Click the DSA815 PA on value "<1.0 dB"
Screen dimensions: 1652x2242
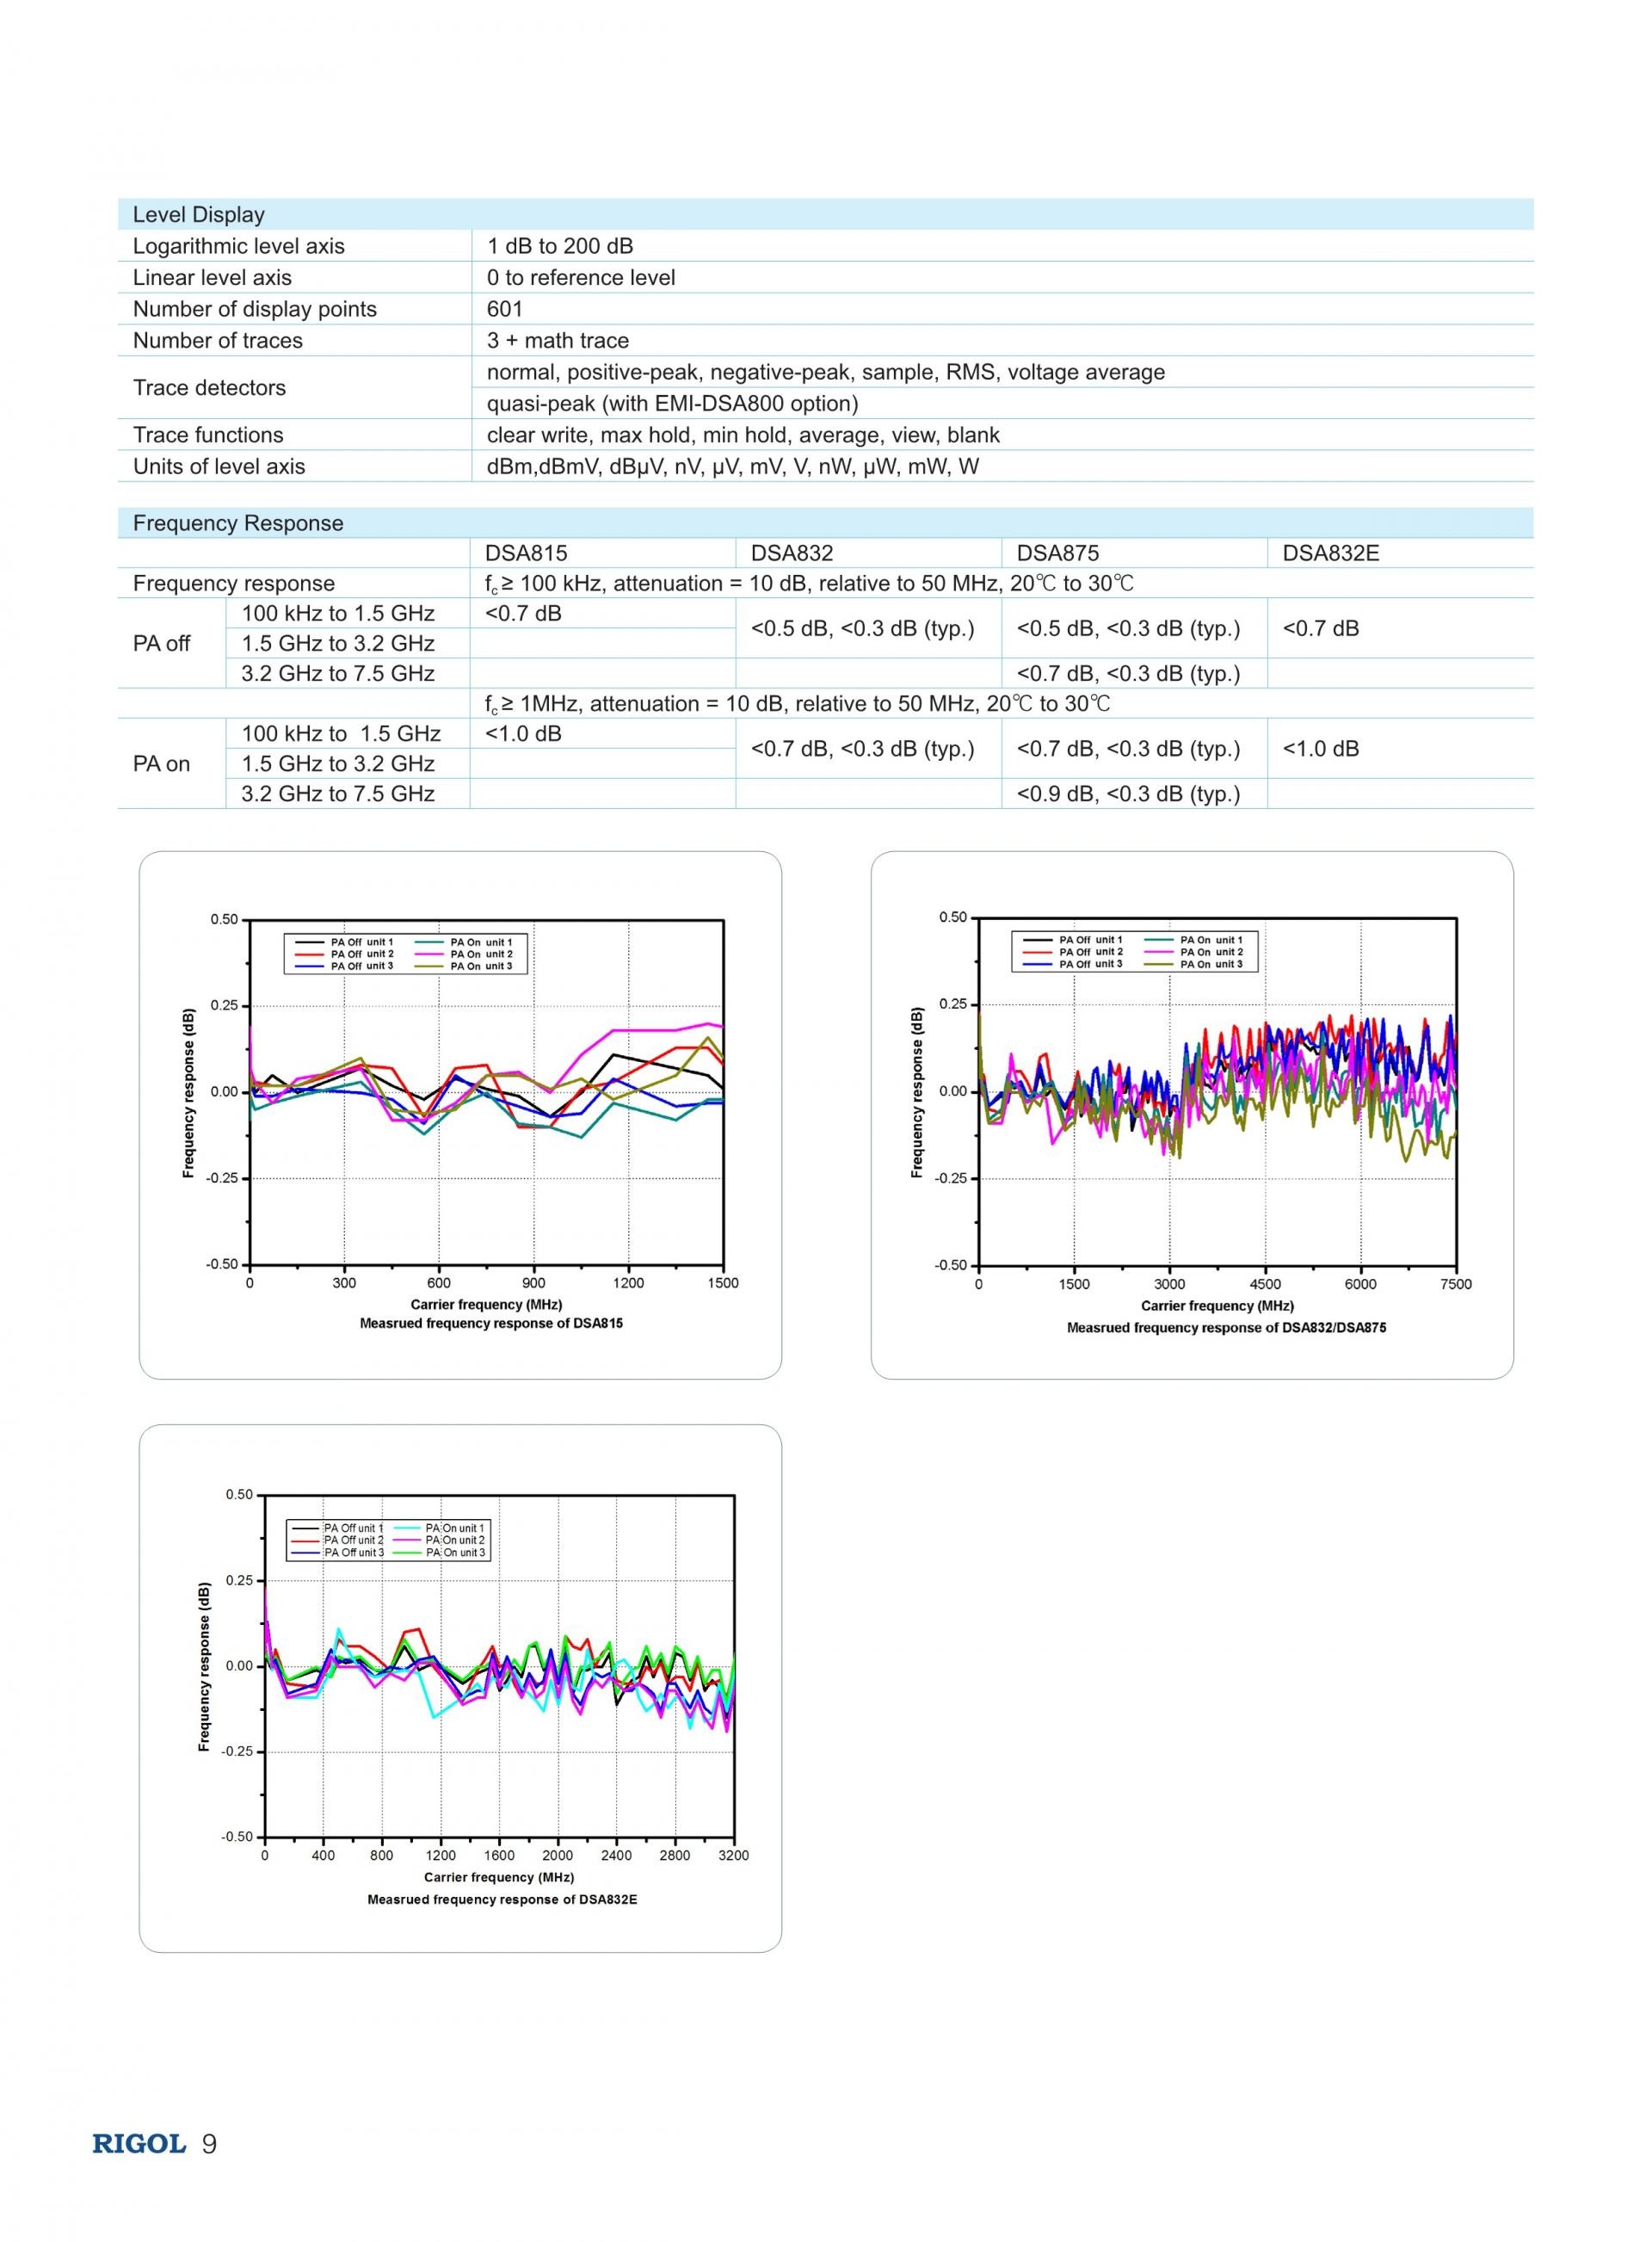523,734
